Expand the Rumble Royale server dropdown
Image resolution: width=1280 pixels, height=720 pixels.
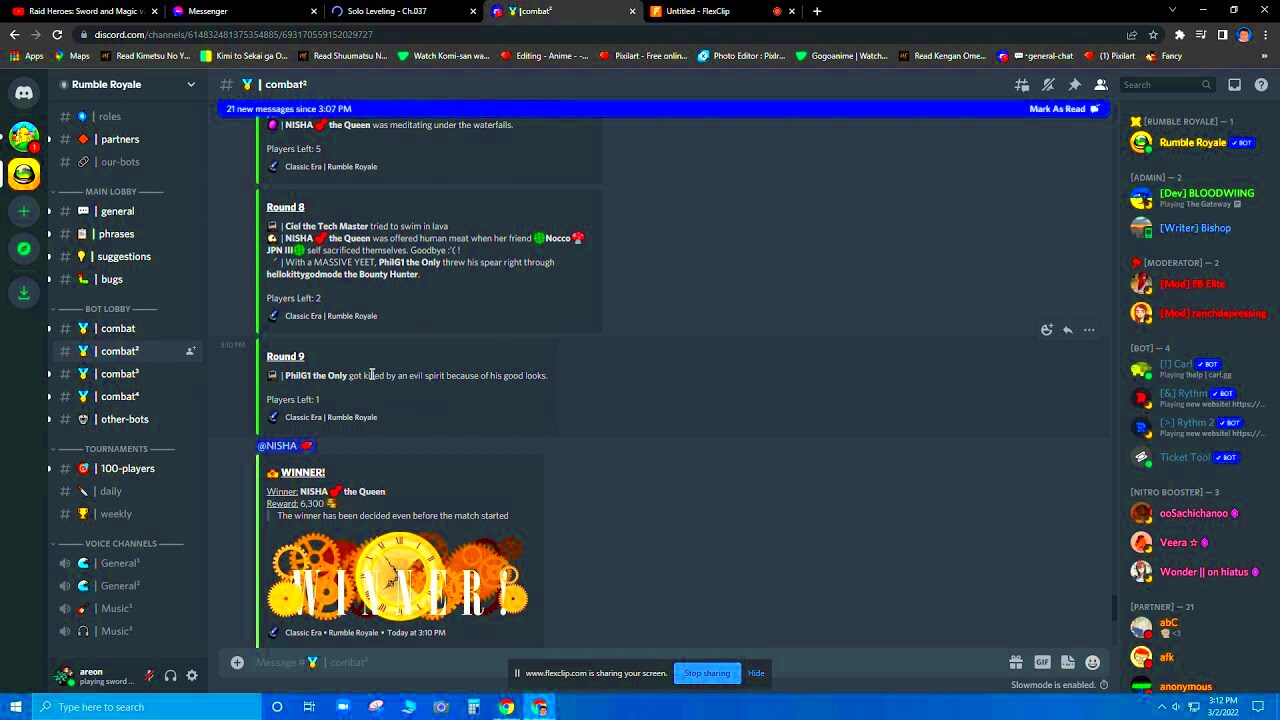point(191,85)
